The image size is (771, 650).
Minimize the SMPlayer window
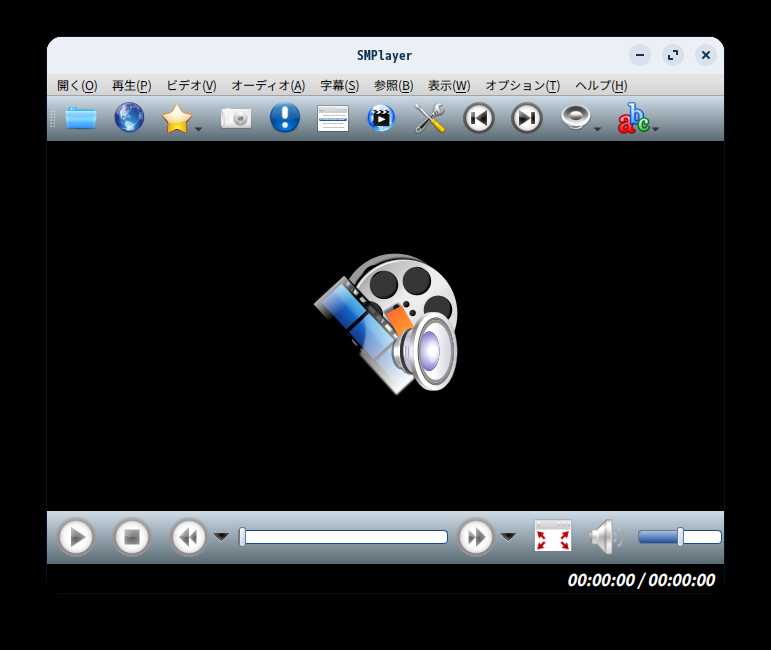(x=640, y=55)
